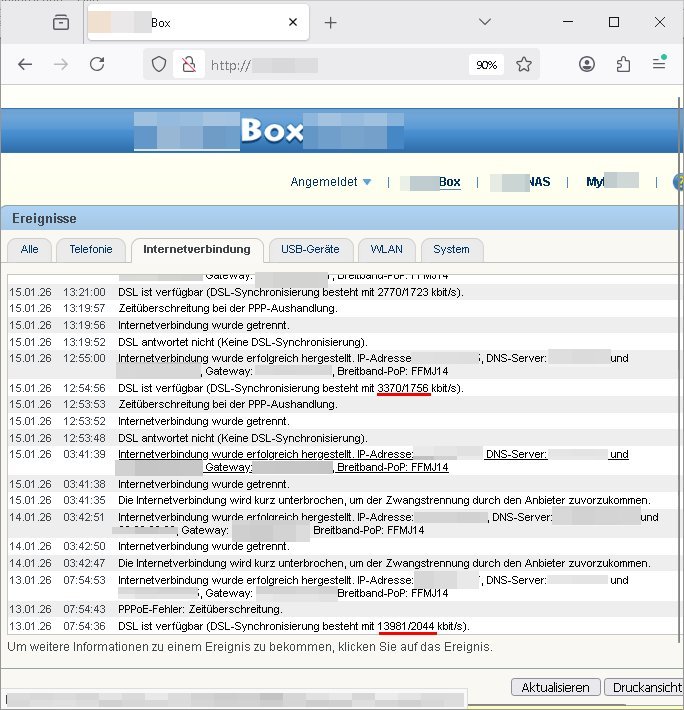
Task: Switch to the Telefonie tab
Action: coord(91,249)
